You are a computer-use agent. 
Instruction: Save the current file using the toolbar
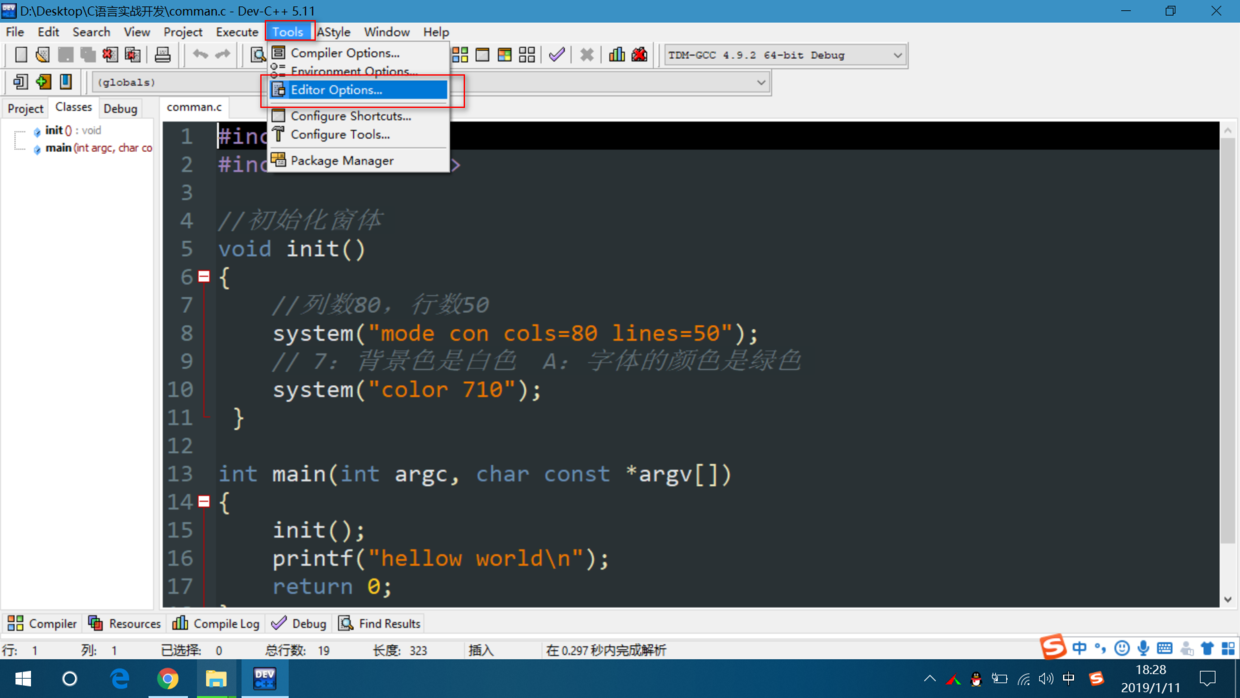pos(65,55)
